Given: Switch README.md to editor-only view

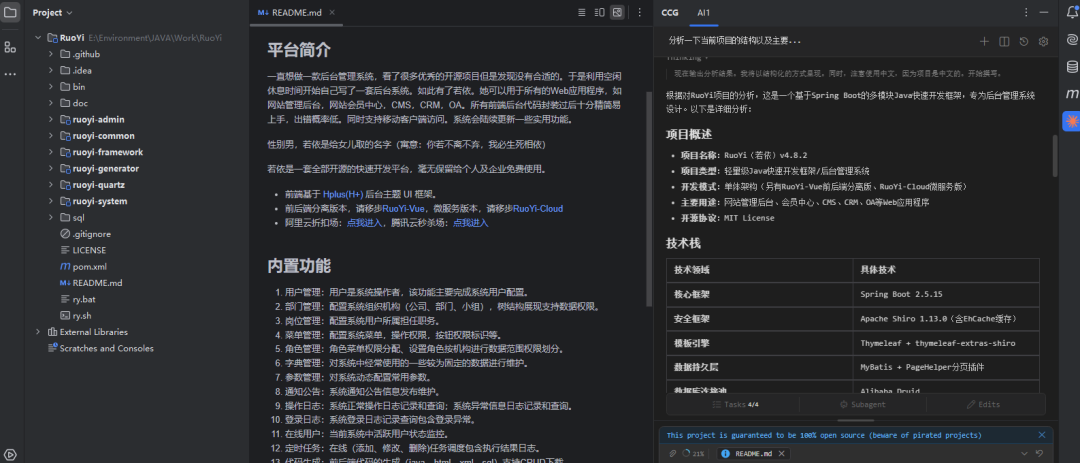Looking at the screenshot, I should click(581, 12).
